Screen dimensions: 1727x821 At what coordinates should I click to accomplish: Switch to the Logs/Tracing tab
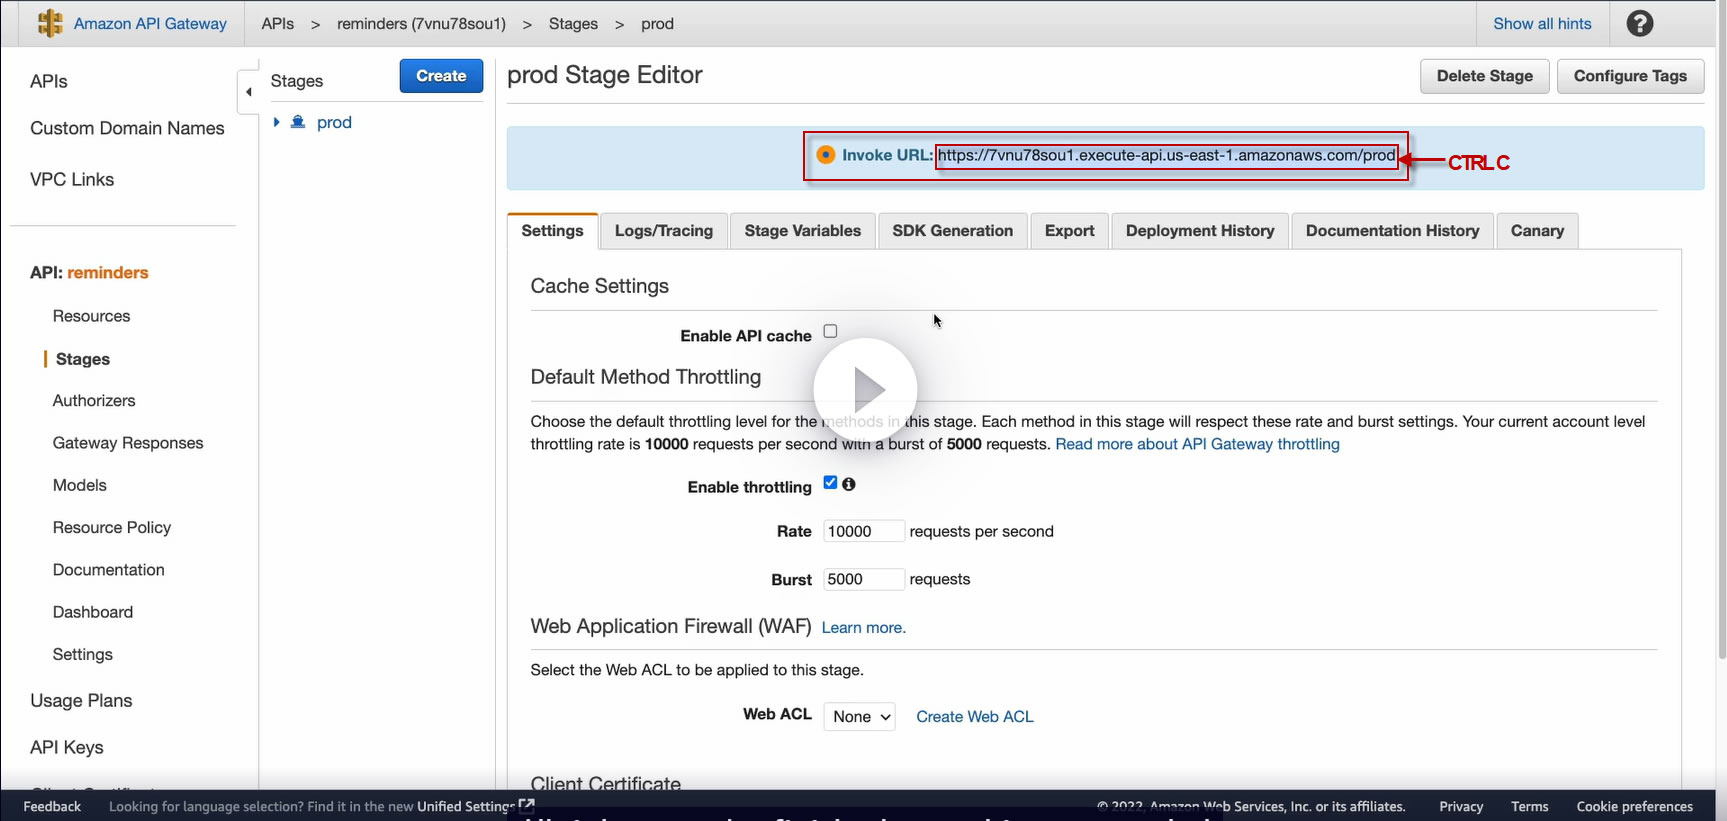[663, 231]
